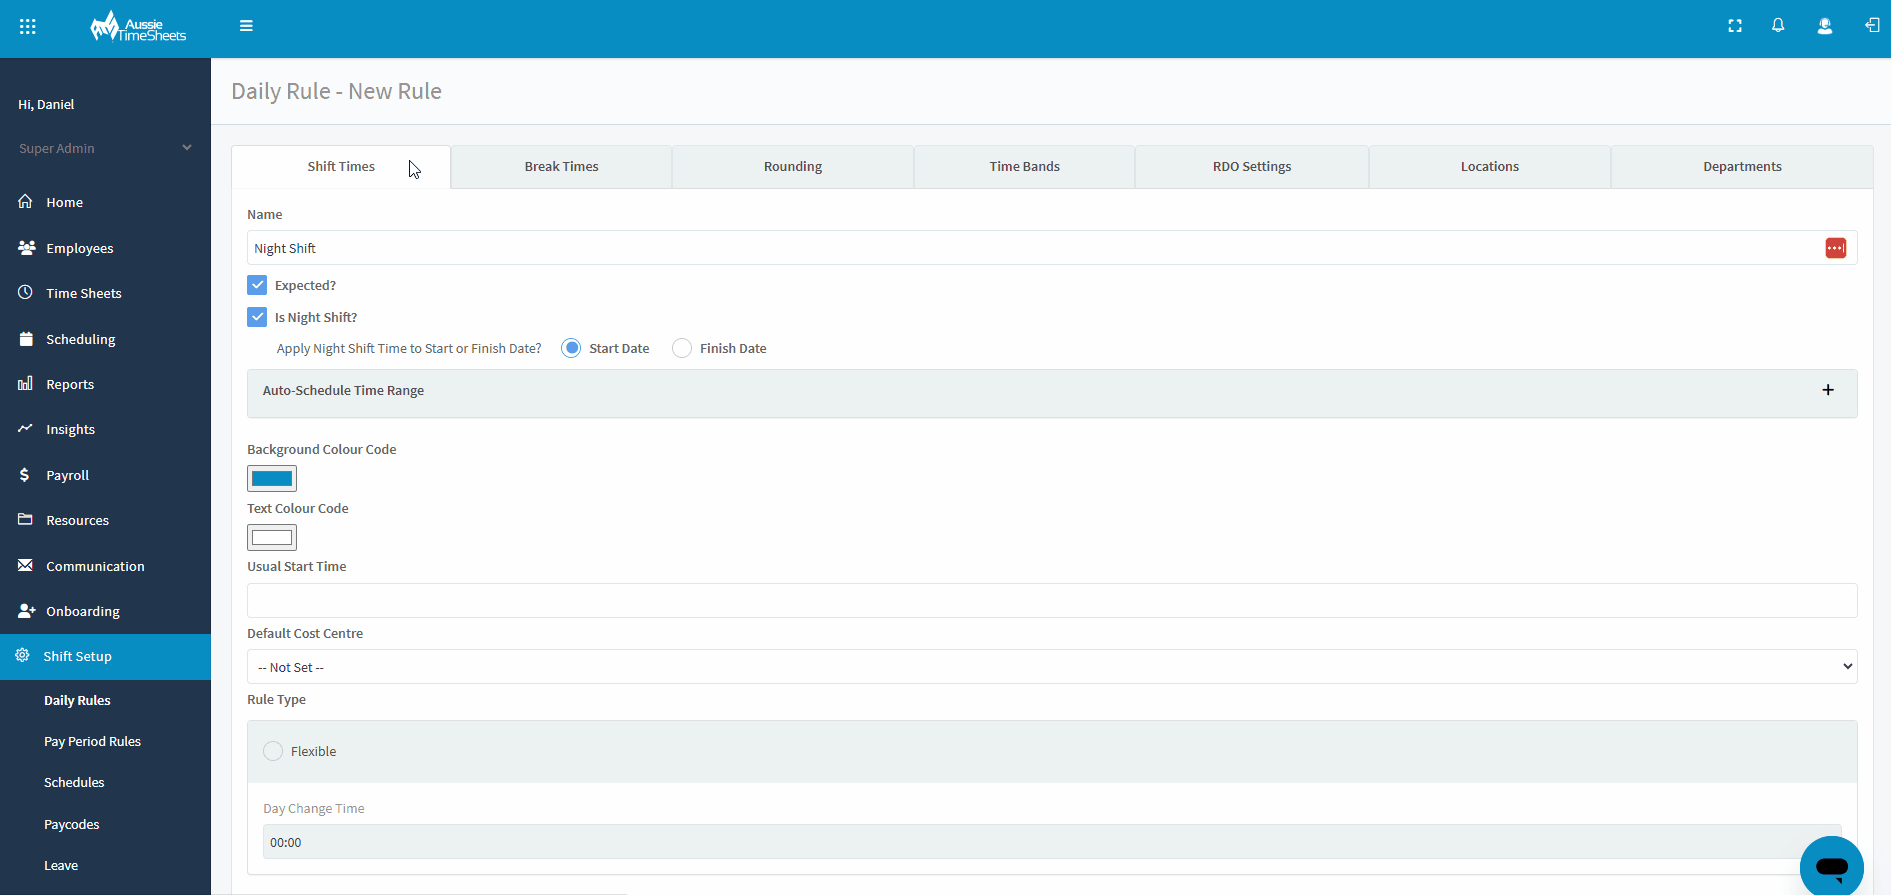The width and height of the screenshot is (1891, 895).
Task: Click the Time Sheets clock icon
Action: pos(26,292)
